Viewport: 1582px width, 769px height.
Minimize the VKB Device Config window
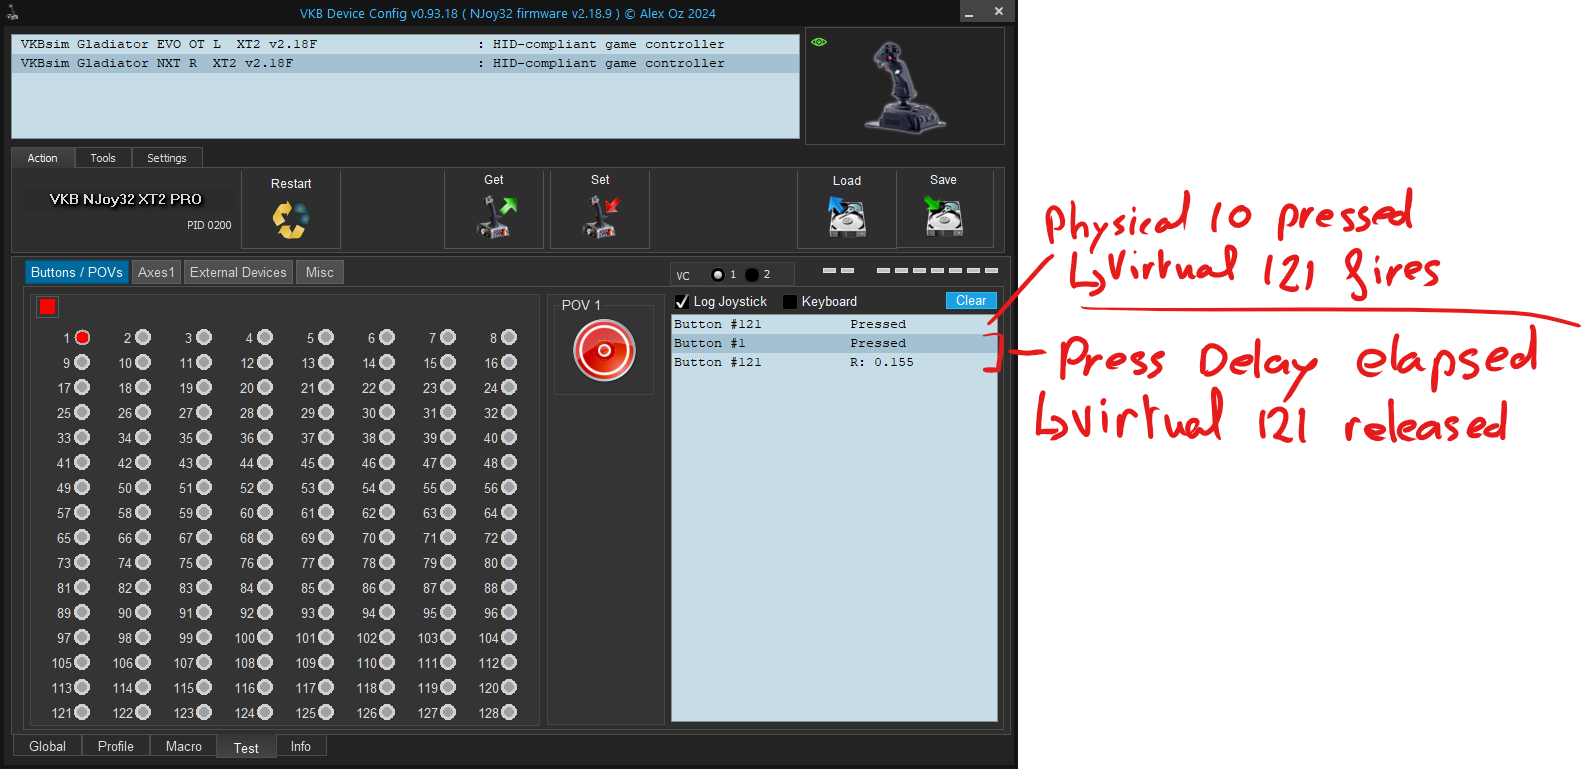969,12
